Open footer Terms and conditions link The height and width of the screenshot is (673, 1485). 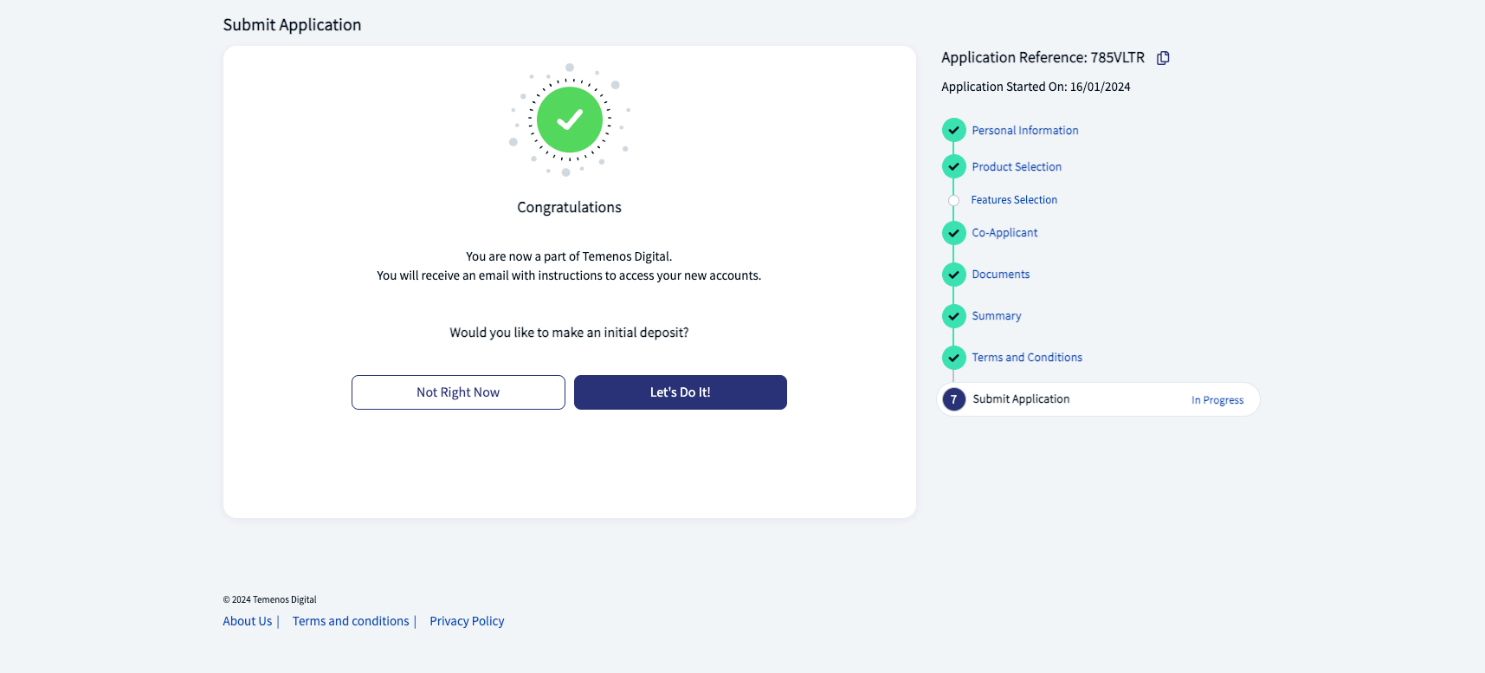(x=350, y=621)
